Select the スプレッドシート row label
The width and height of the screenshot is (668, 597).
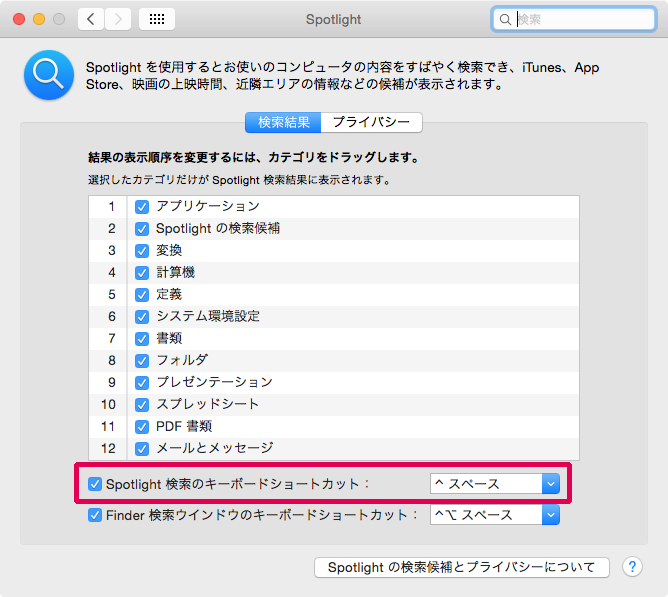tap(207, 404)
